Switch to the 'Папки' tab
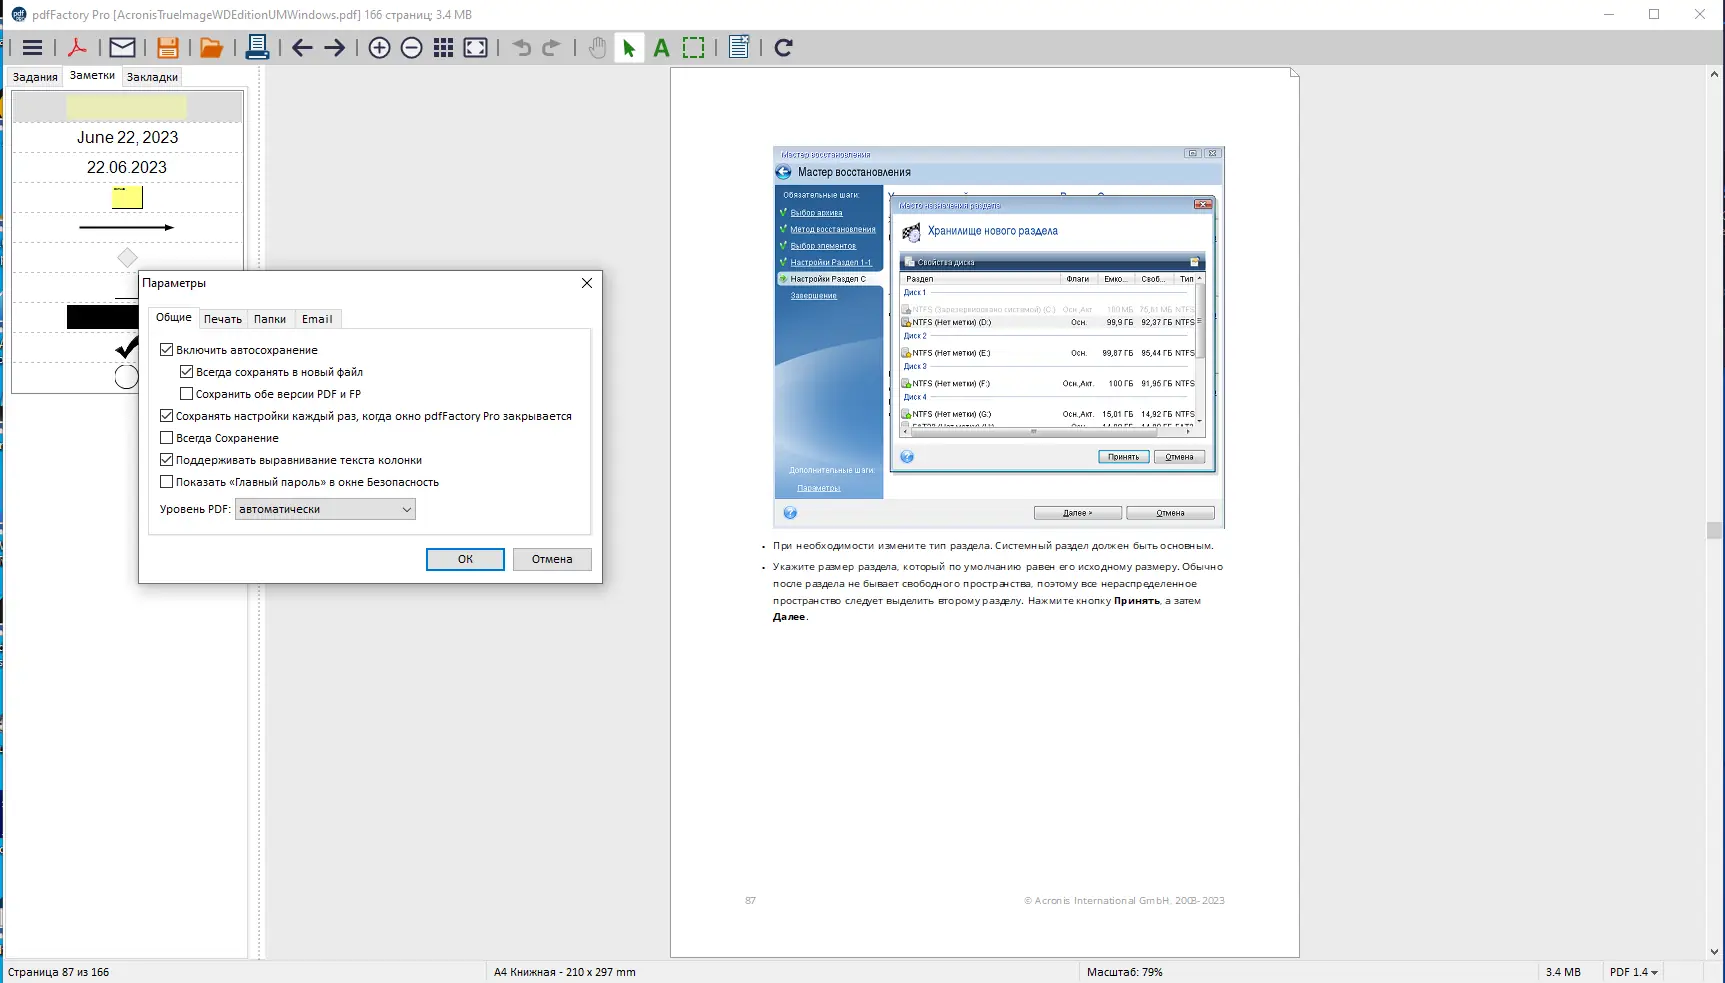The image size is (1725, 983). (x=270, y=319)
